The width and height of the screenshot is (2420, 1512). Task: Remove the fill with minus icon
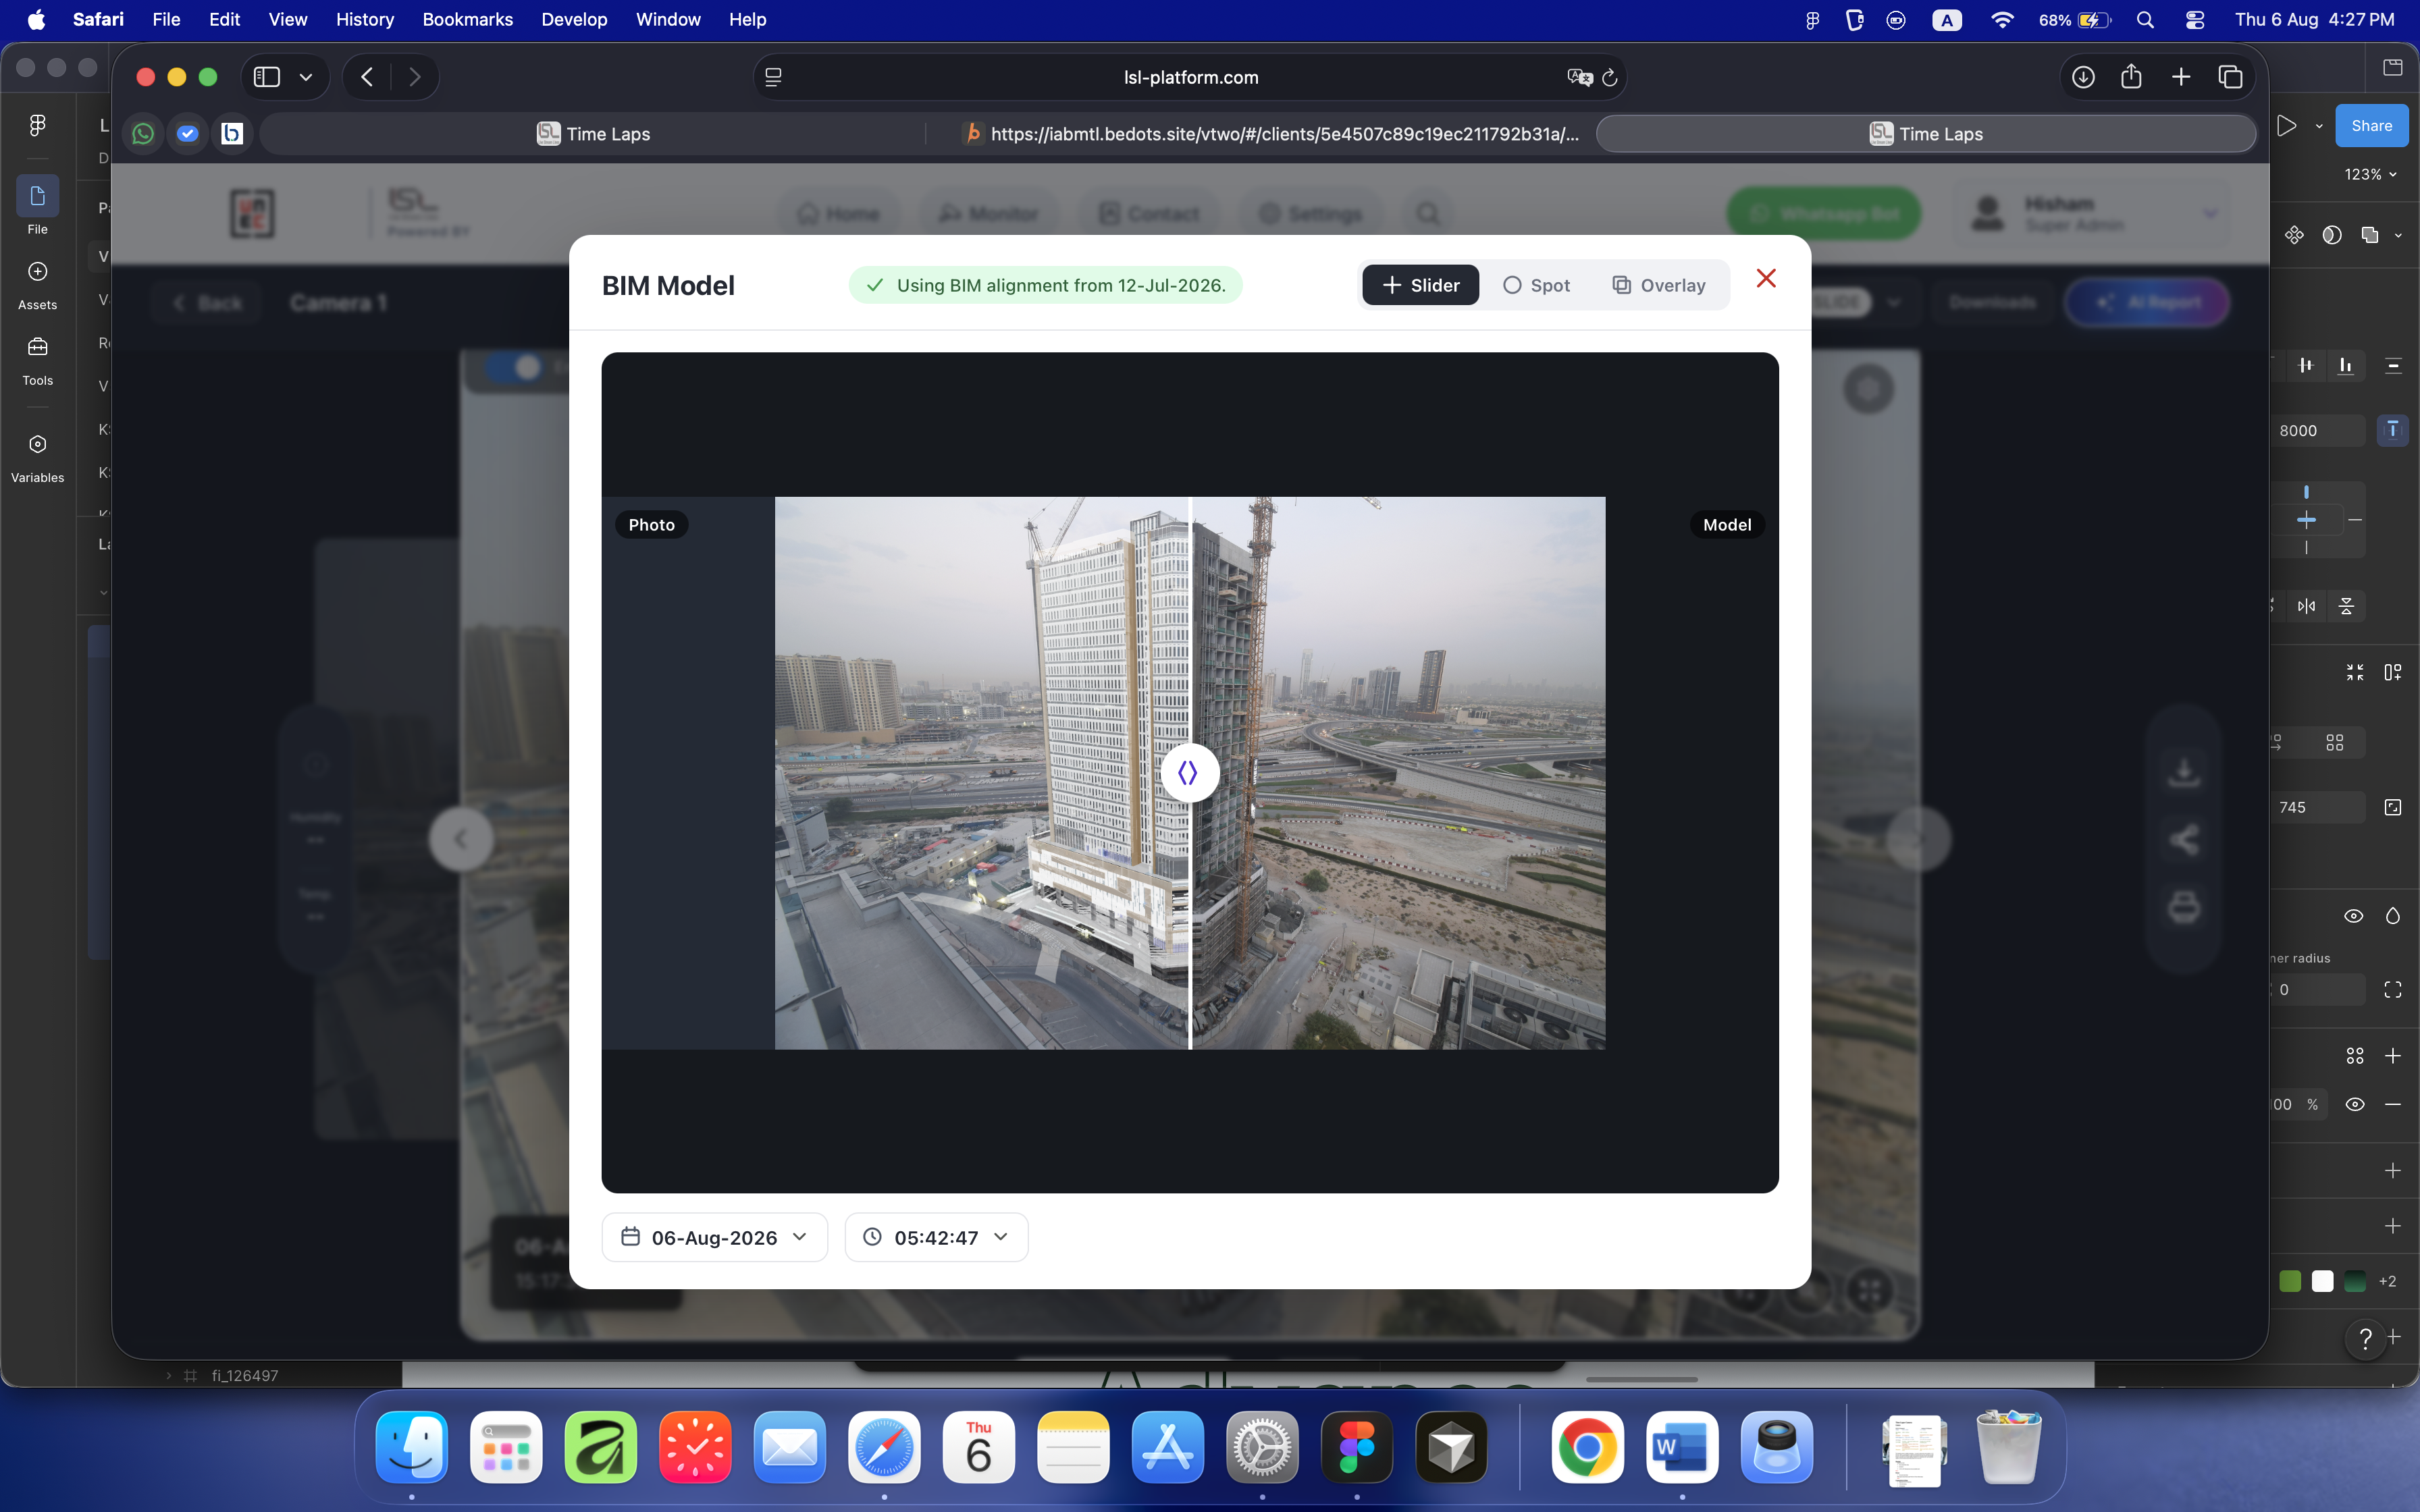click(2393, 1104)
